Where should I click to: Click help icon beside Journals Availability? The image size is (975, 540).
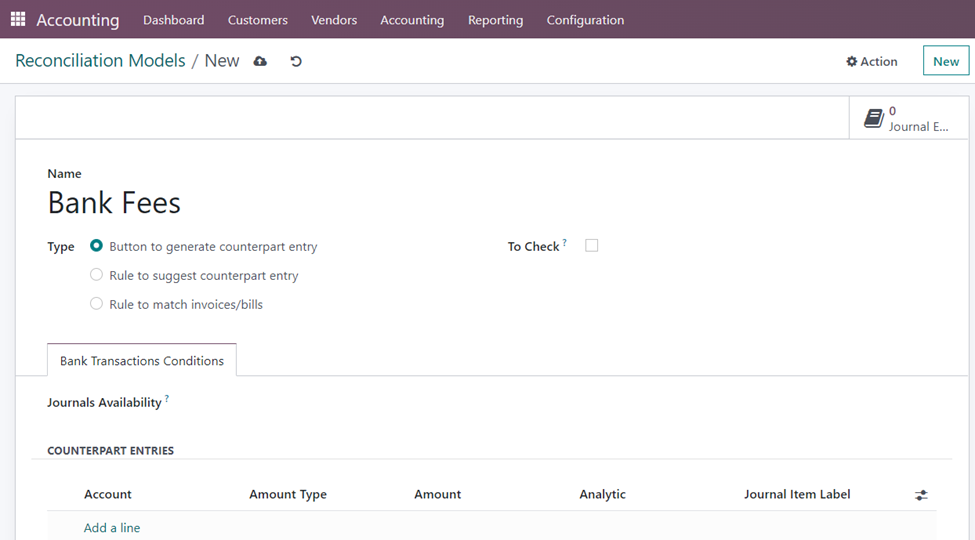167,399
